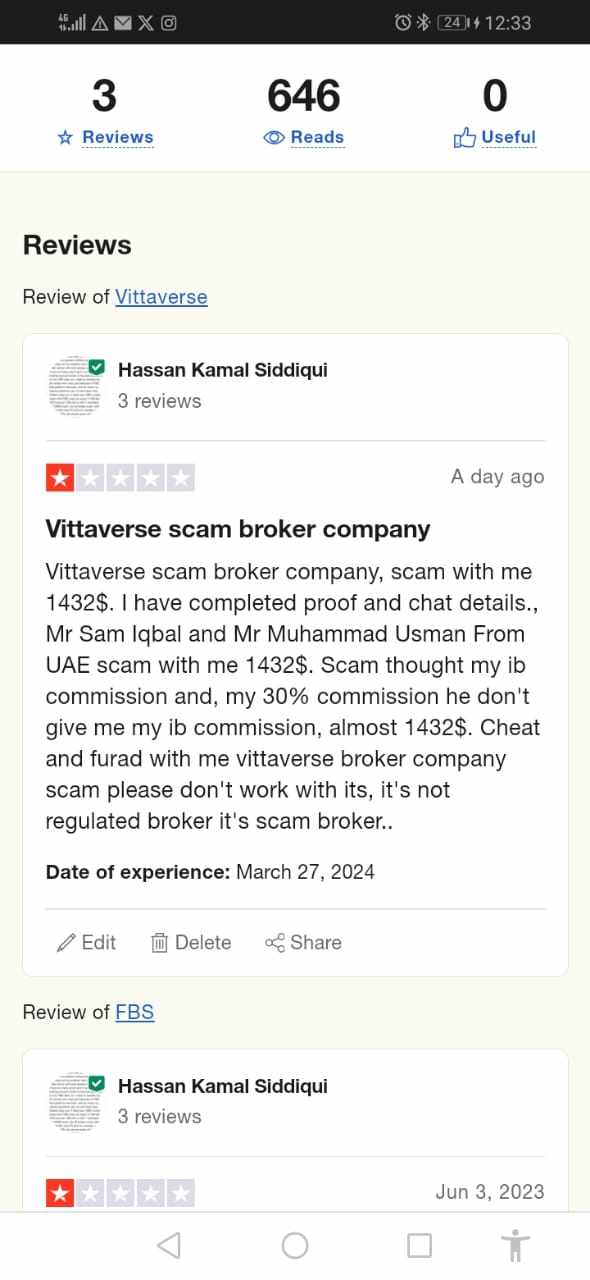Tap the share icon on Vittaverse review
This screenshot has height=1280, width=590.
coord(275,942)
